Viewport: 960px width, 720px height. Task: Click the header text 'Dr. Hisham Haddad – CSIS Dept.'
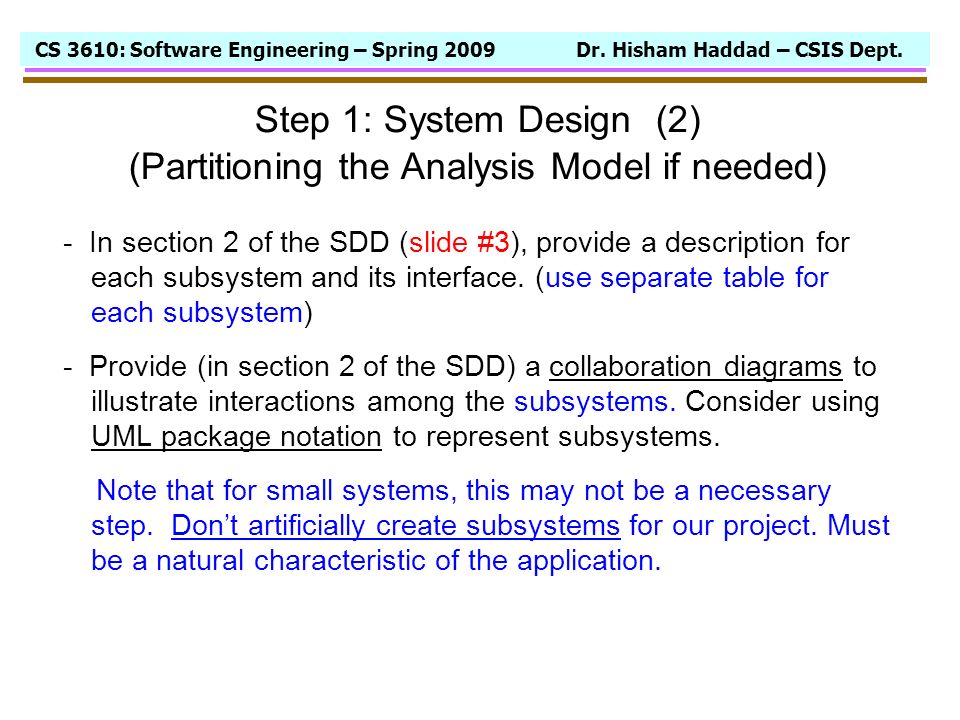coord(740,50)
